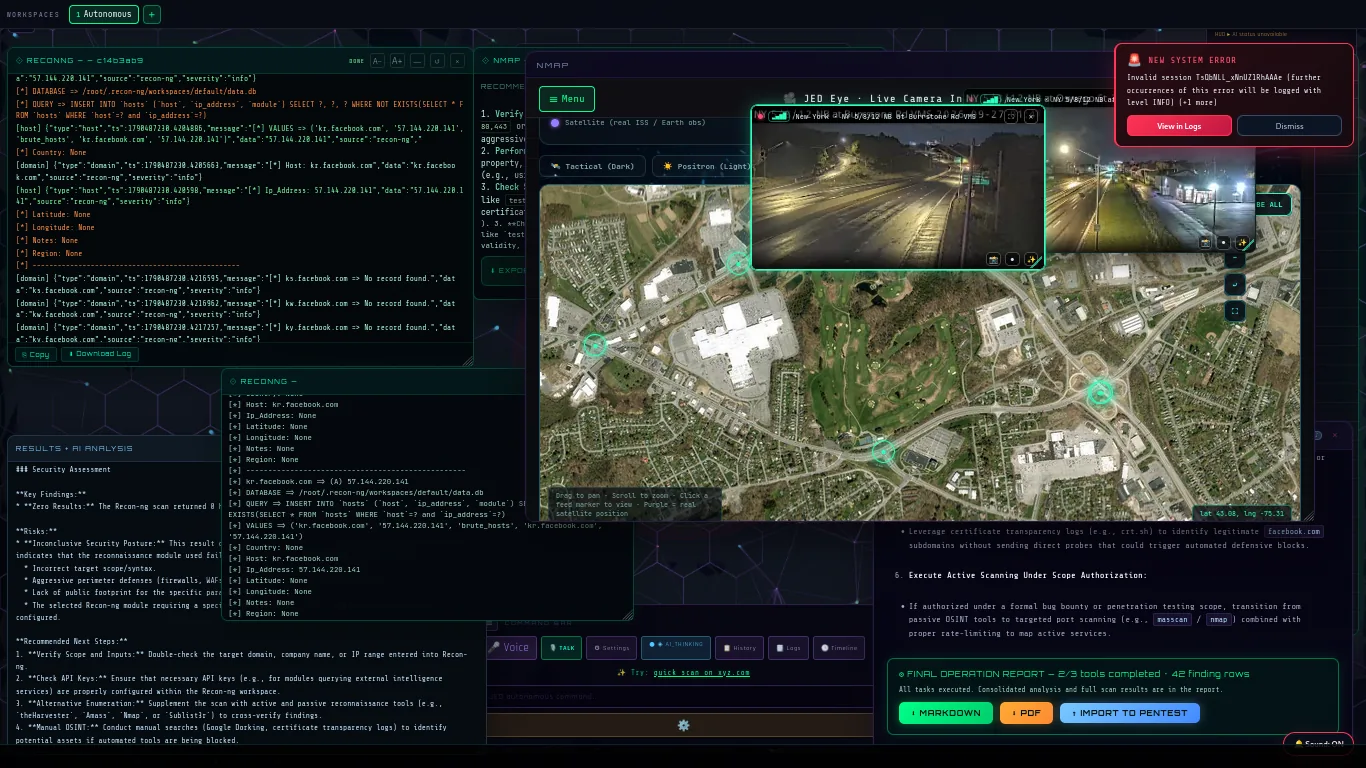
Task: Toggle the TALK mode button
Action: click(561, 648)
